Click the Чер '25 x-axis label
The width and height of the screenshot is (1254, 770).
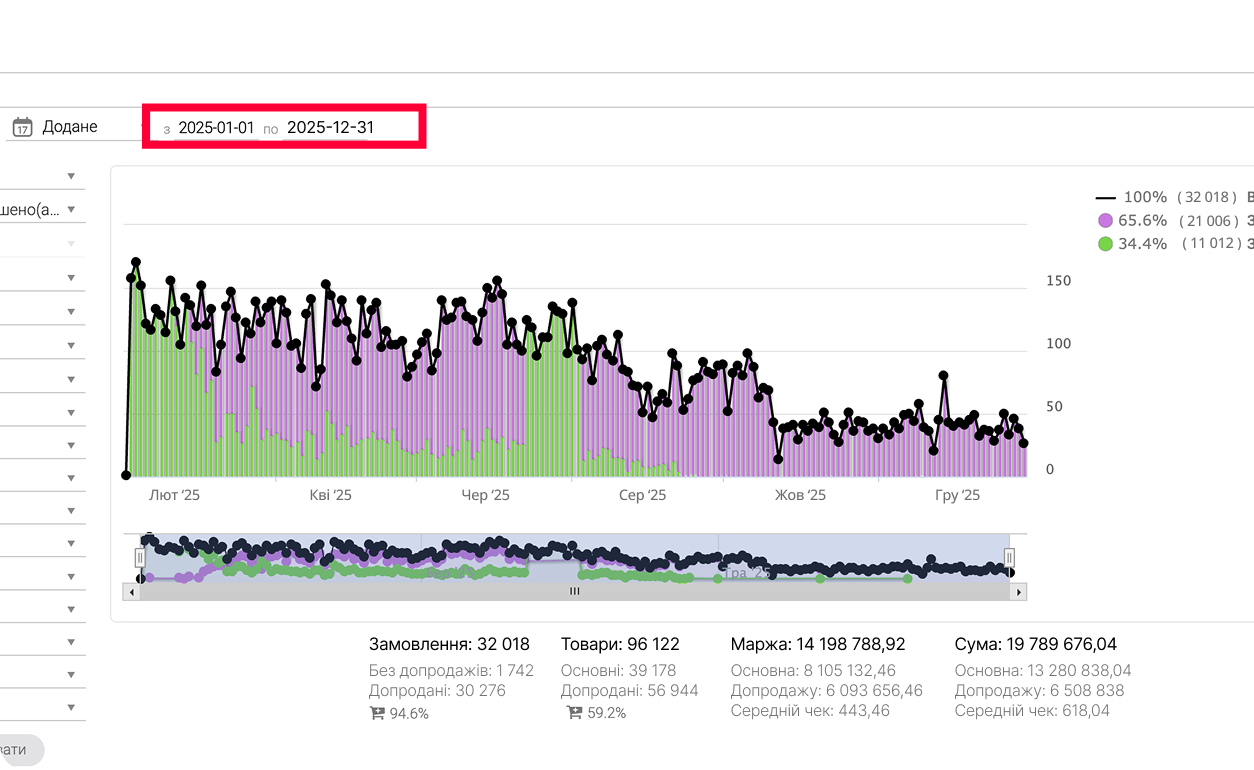[486, 495]
